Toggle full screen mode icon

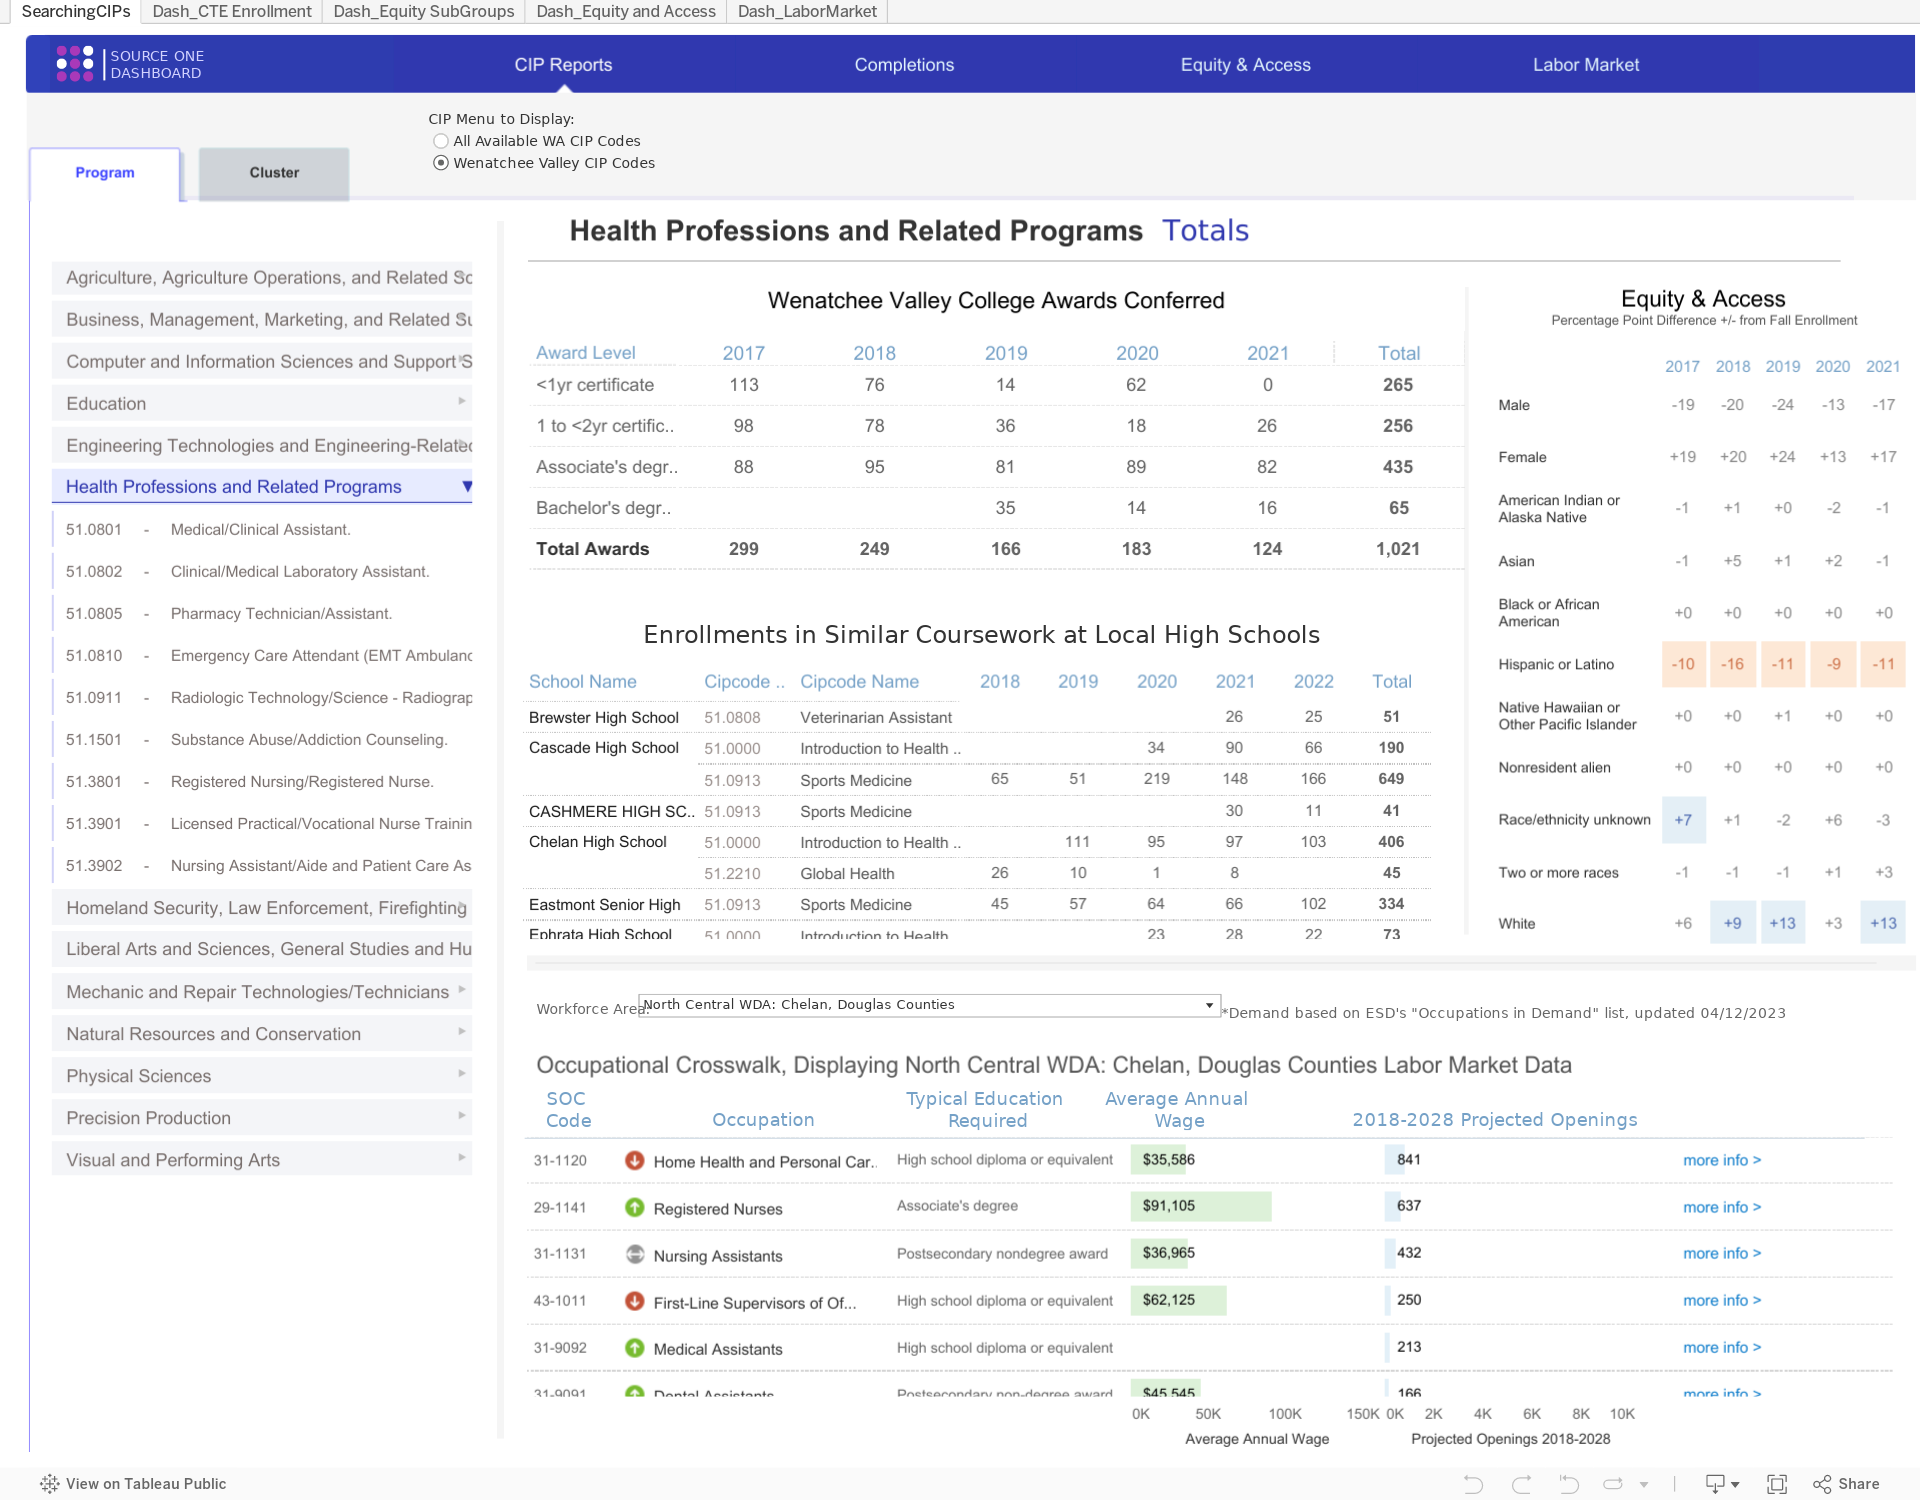(x=1777, y=1484)
